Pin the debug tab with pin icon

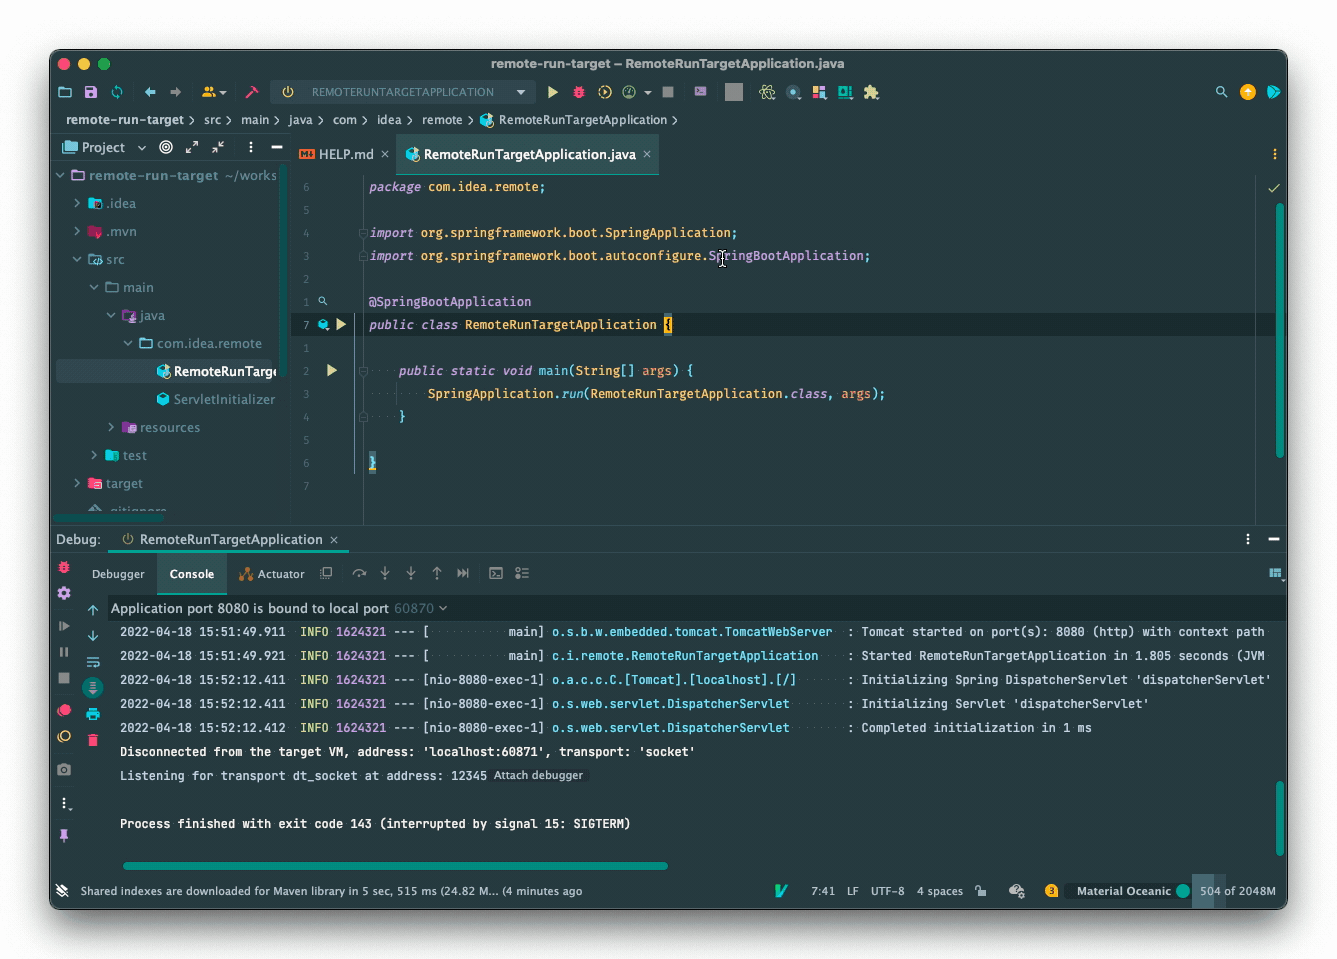(x=64, y=835)
